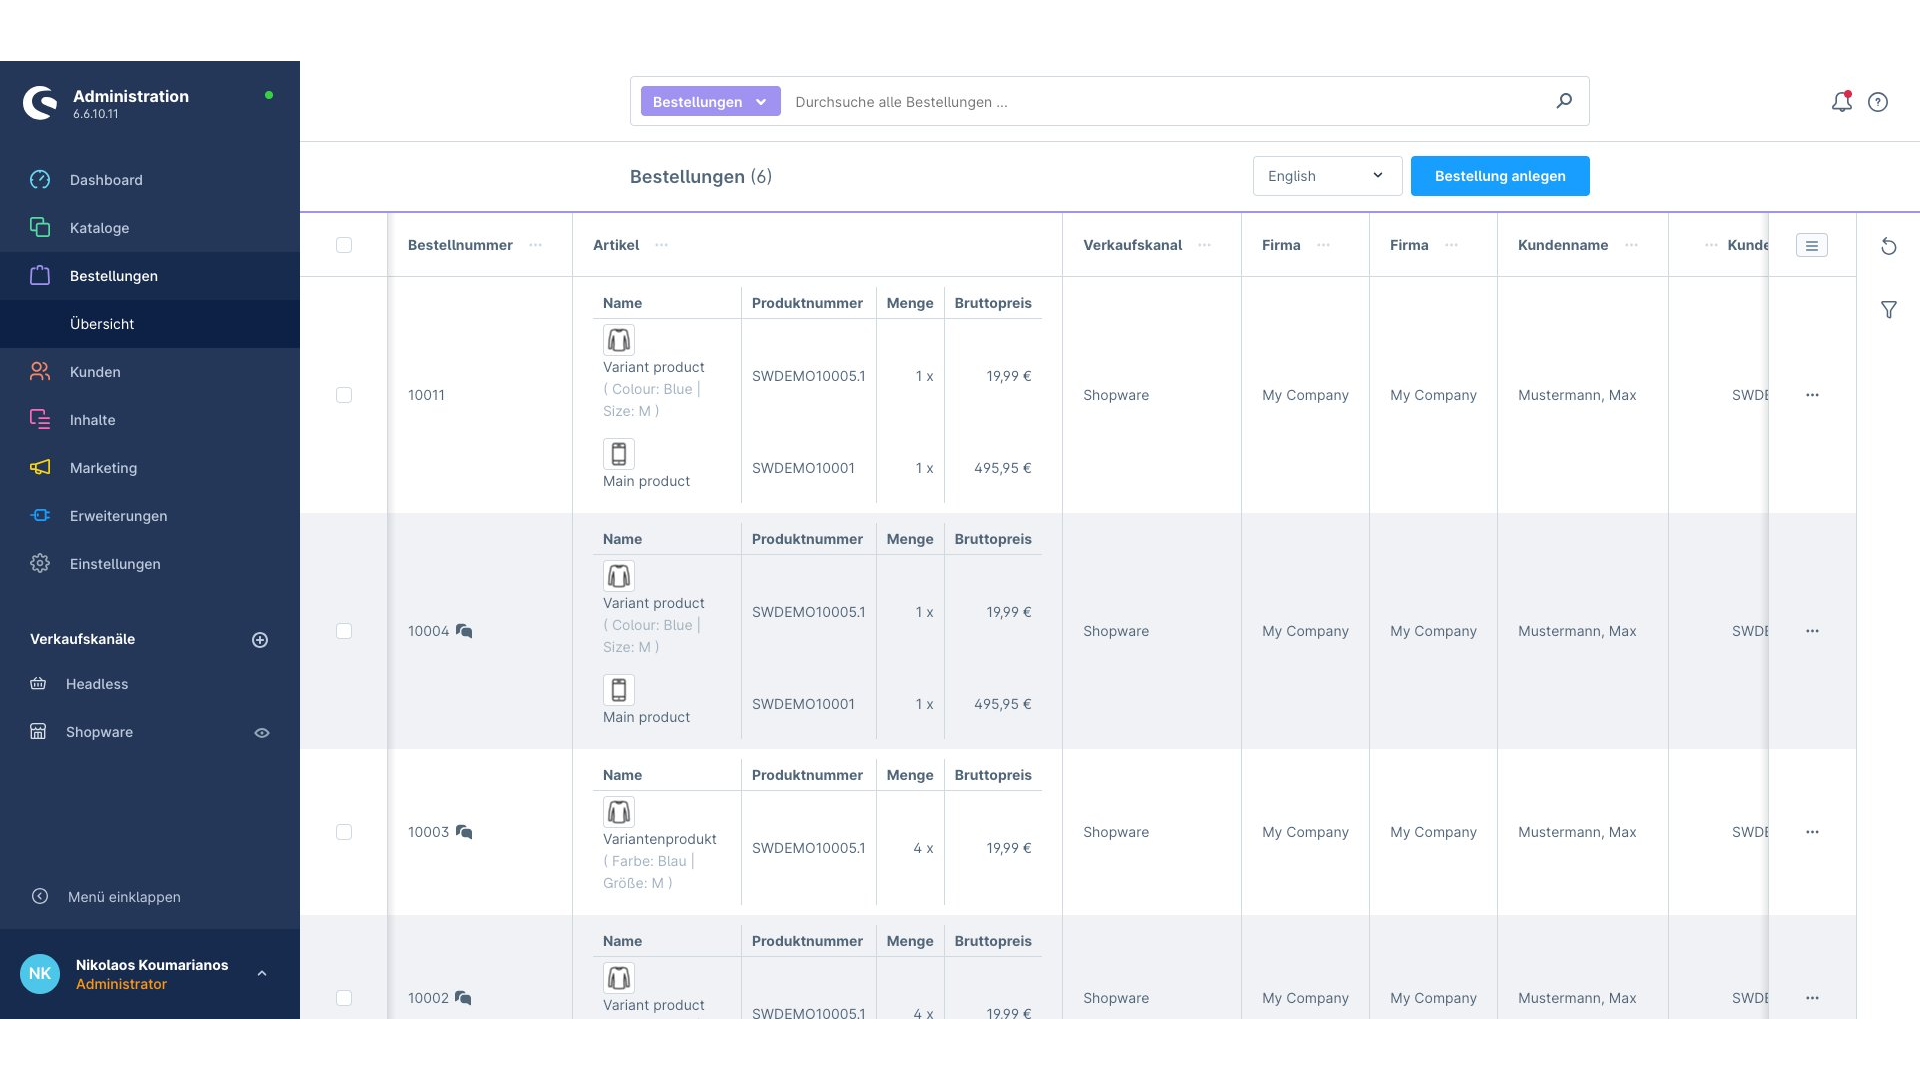
Task: Check the row checkbox for order 10011
Action: click(344, 395)
